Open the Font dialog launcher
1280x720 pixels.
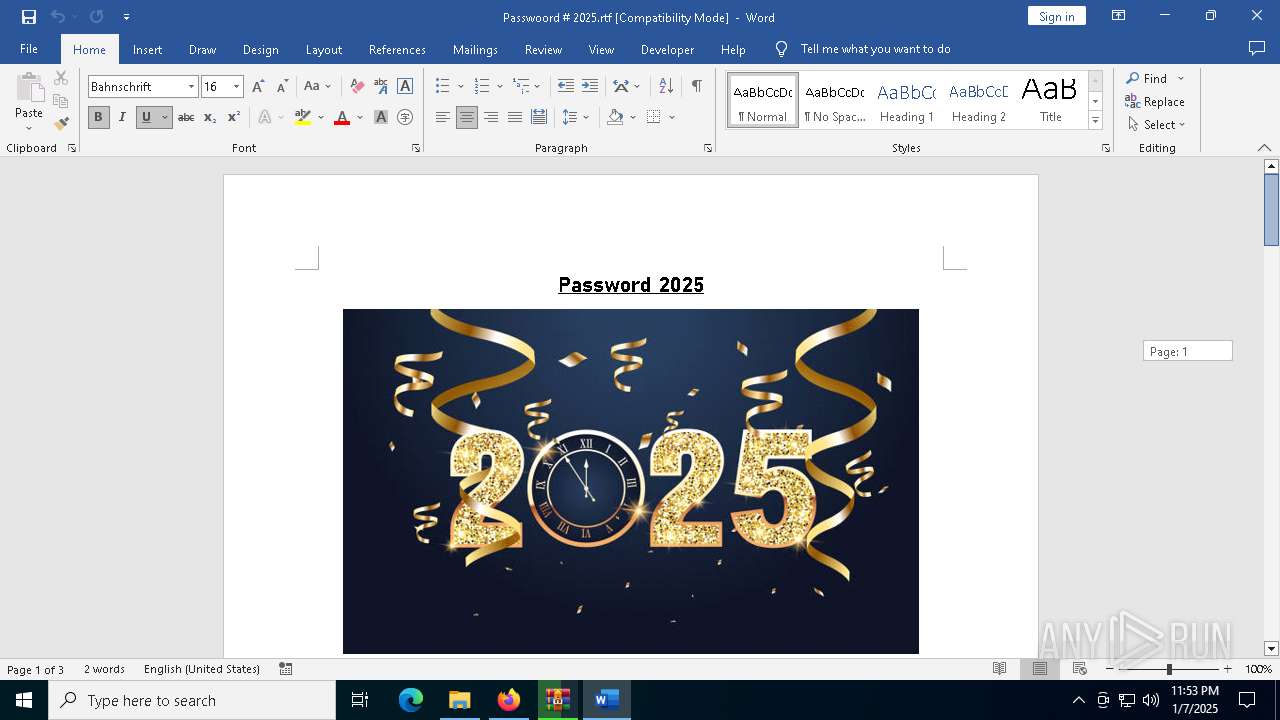[x=416, y=148]
